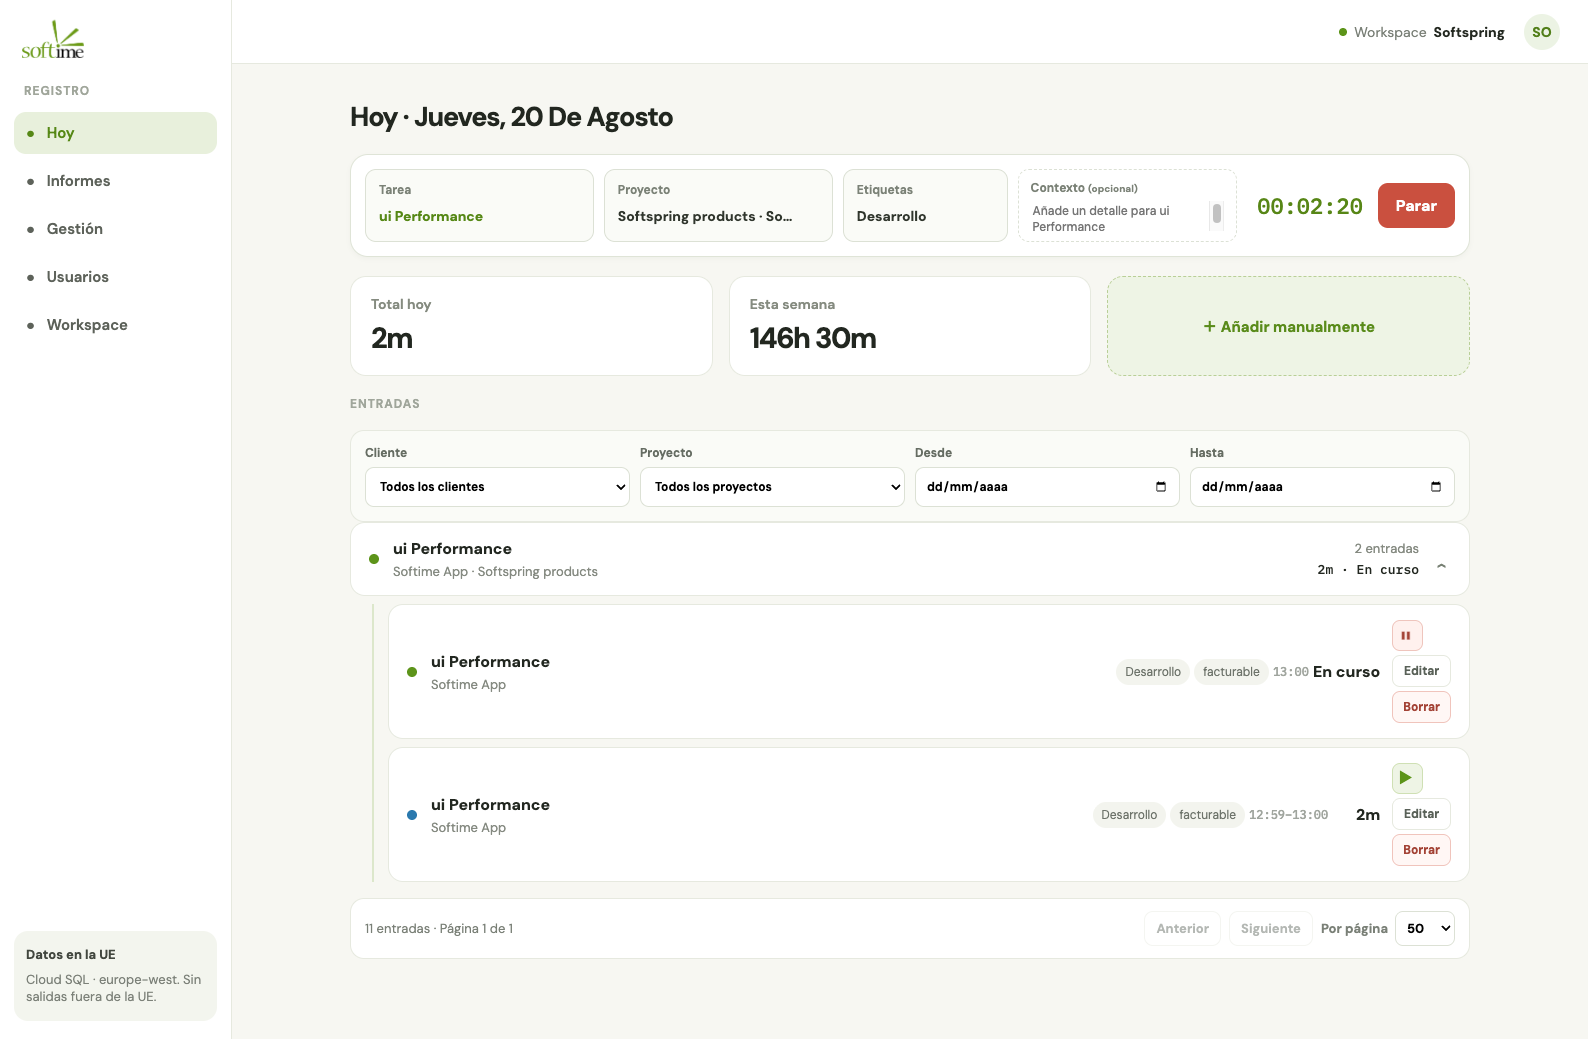Click the Softime logo

(x=53, y=40)
